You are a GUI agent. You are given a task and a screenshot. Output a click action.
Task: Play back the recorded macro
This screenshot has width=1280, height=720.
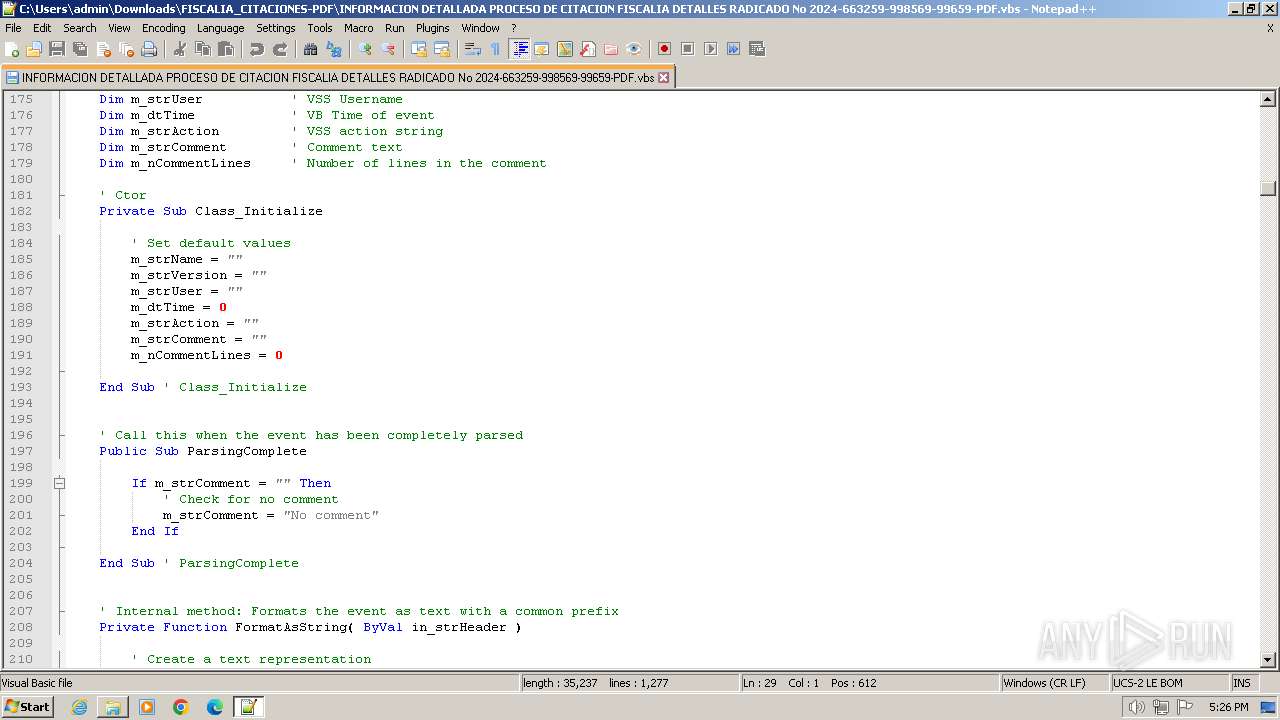coord(710,49)
